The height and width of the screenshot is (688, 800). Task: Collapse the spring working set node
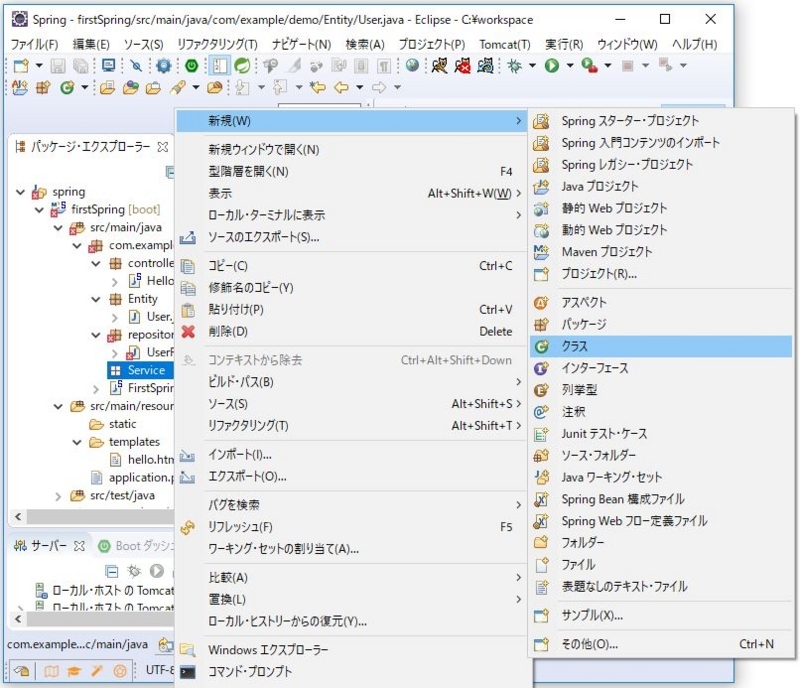tap(20, 192)
